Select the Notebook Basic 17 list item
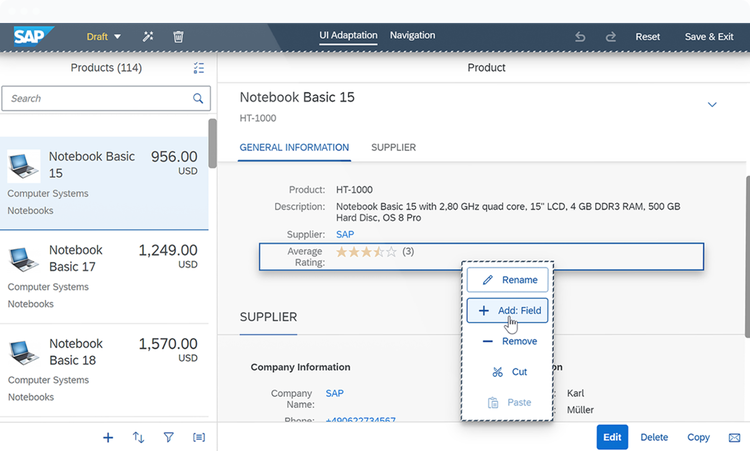 click(x=104, y=276)
